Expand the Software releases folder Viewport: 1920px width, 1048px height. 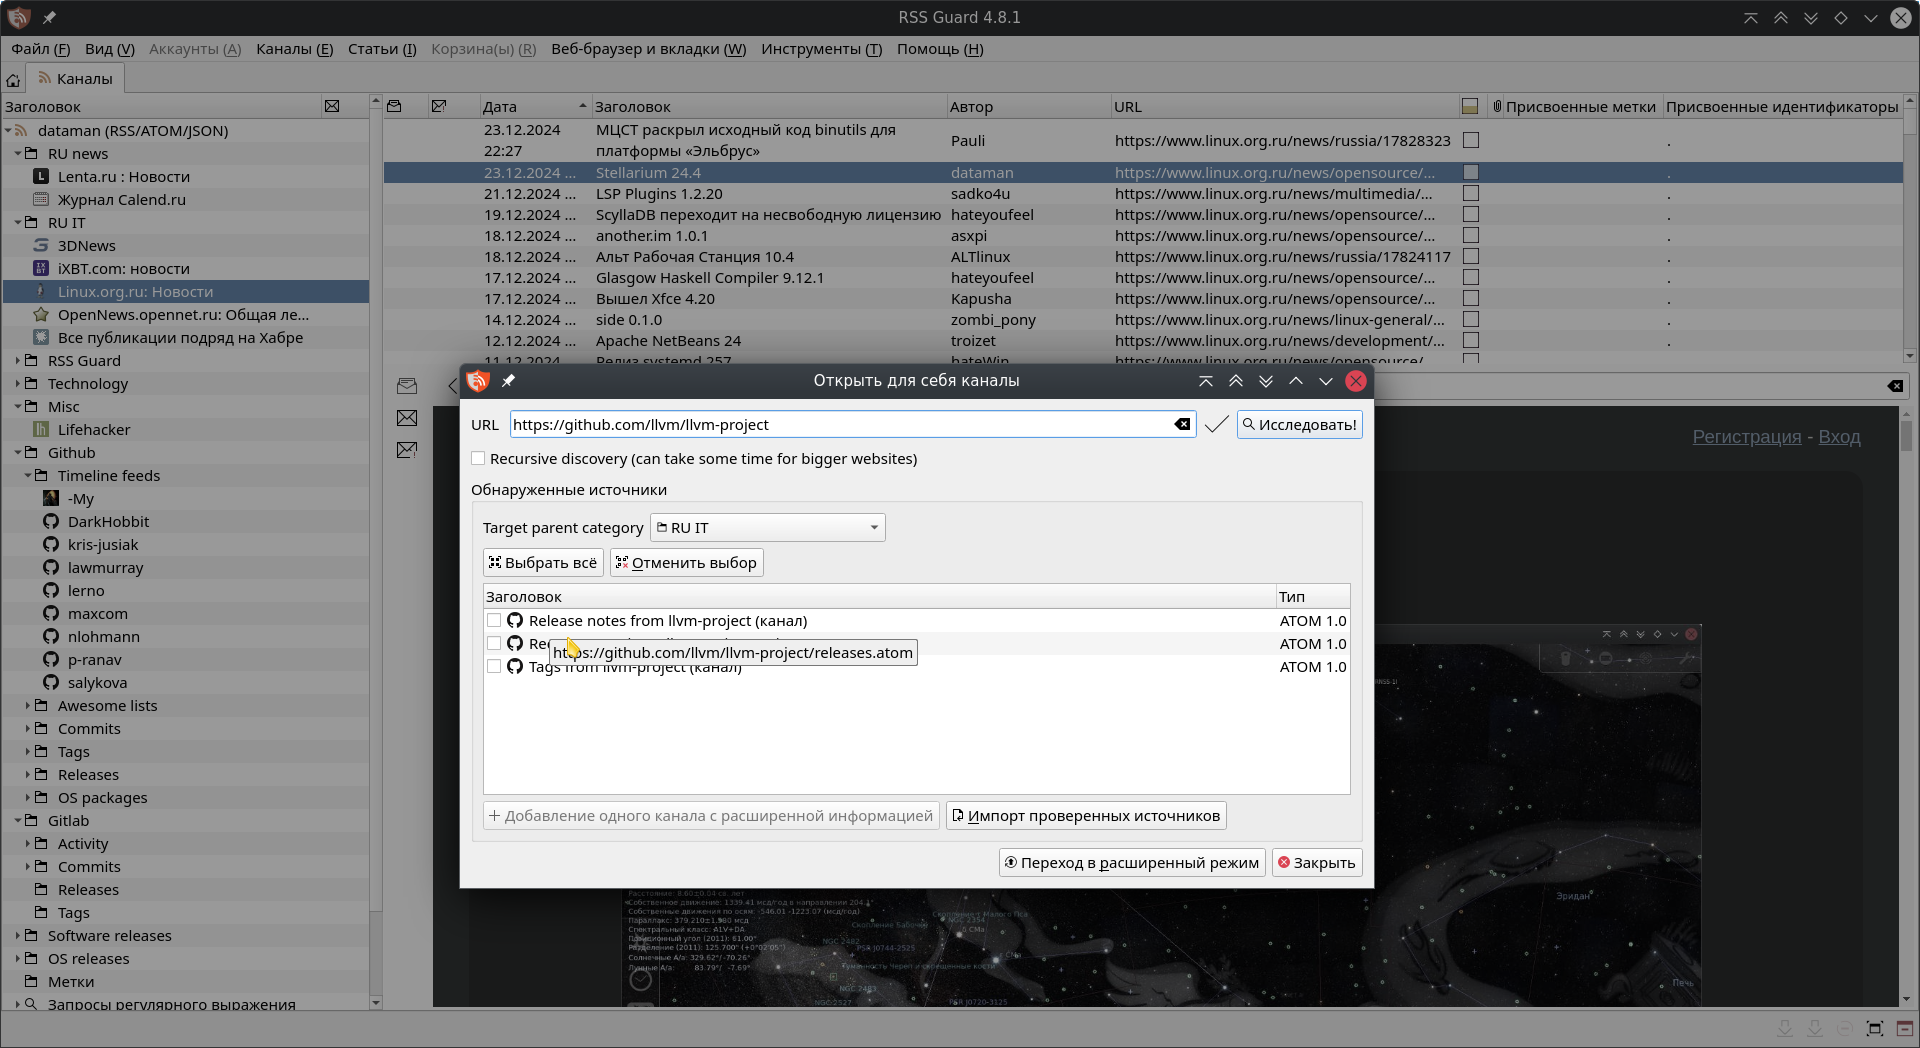click(x=18, y=936)
